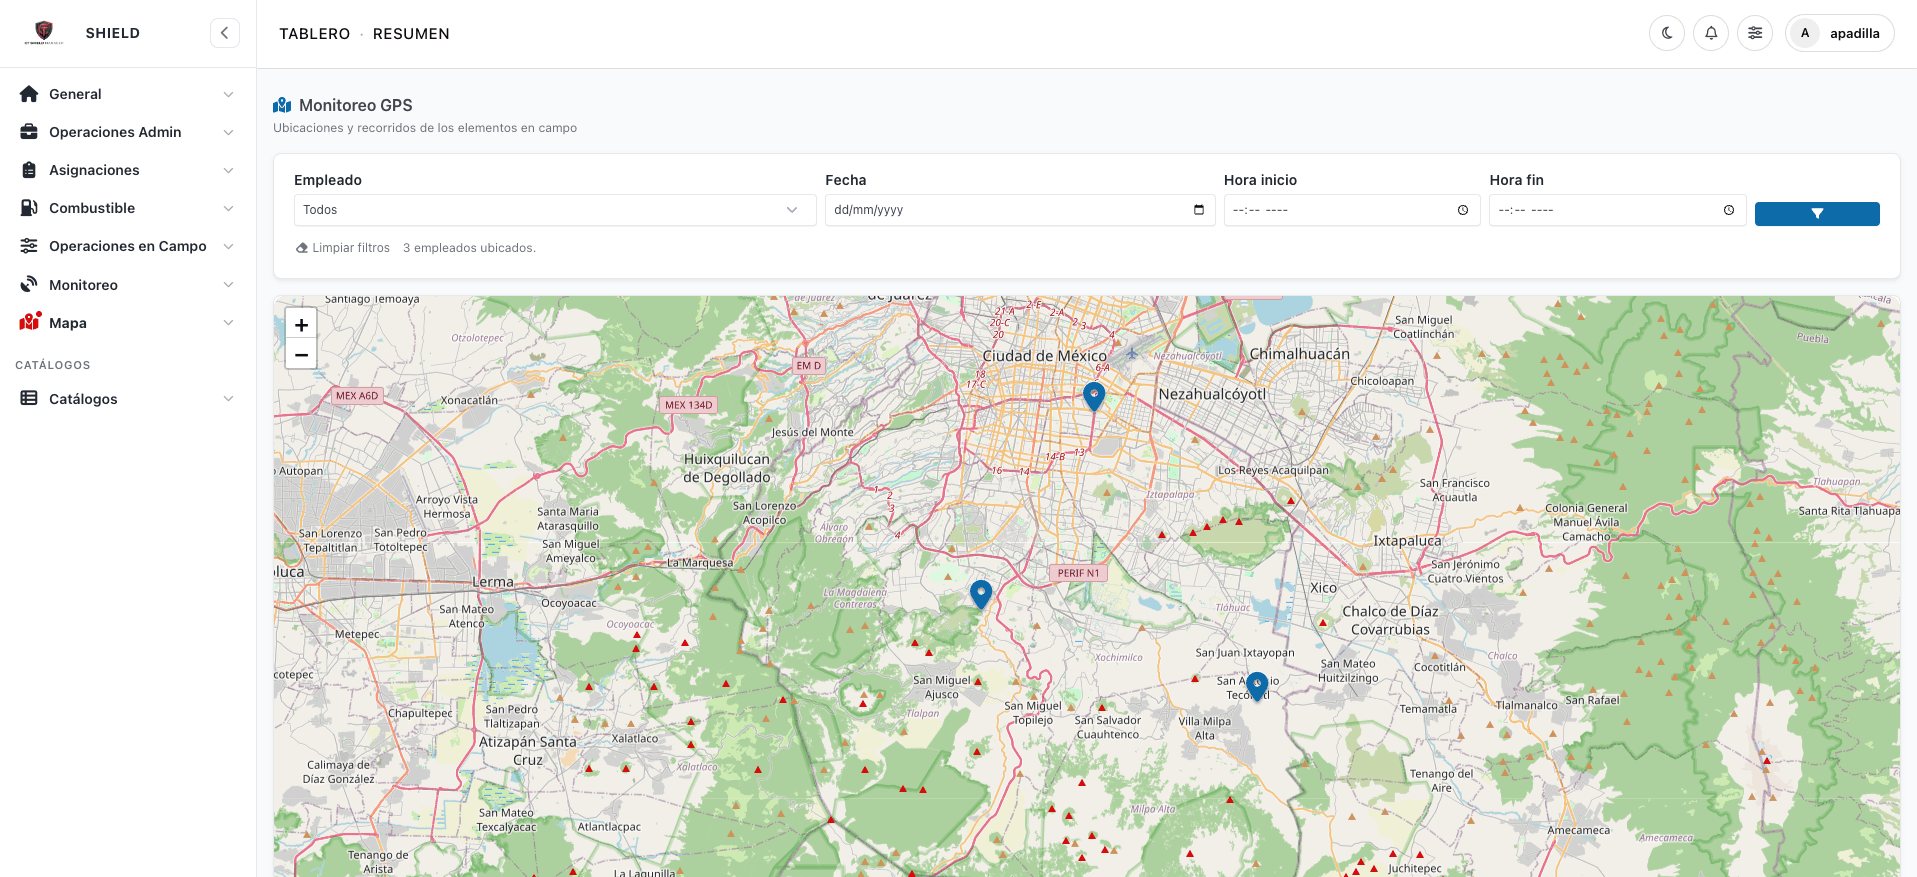Click the Catálogos table icon
The height and width of the screenshot is (877, 1917).
click(29, 398)
